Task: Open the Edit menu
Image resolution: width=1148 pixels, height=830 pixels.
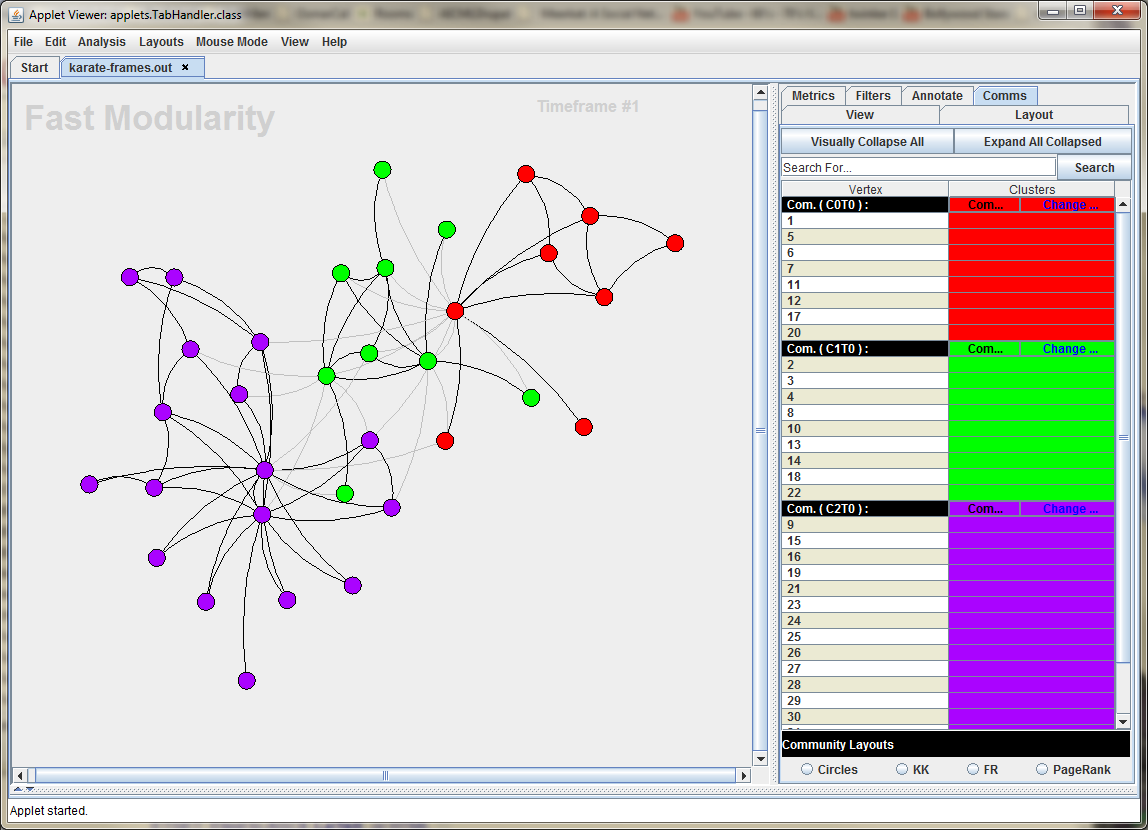Action: click(55, 42)
